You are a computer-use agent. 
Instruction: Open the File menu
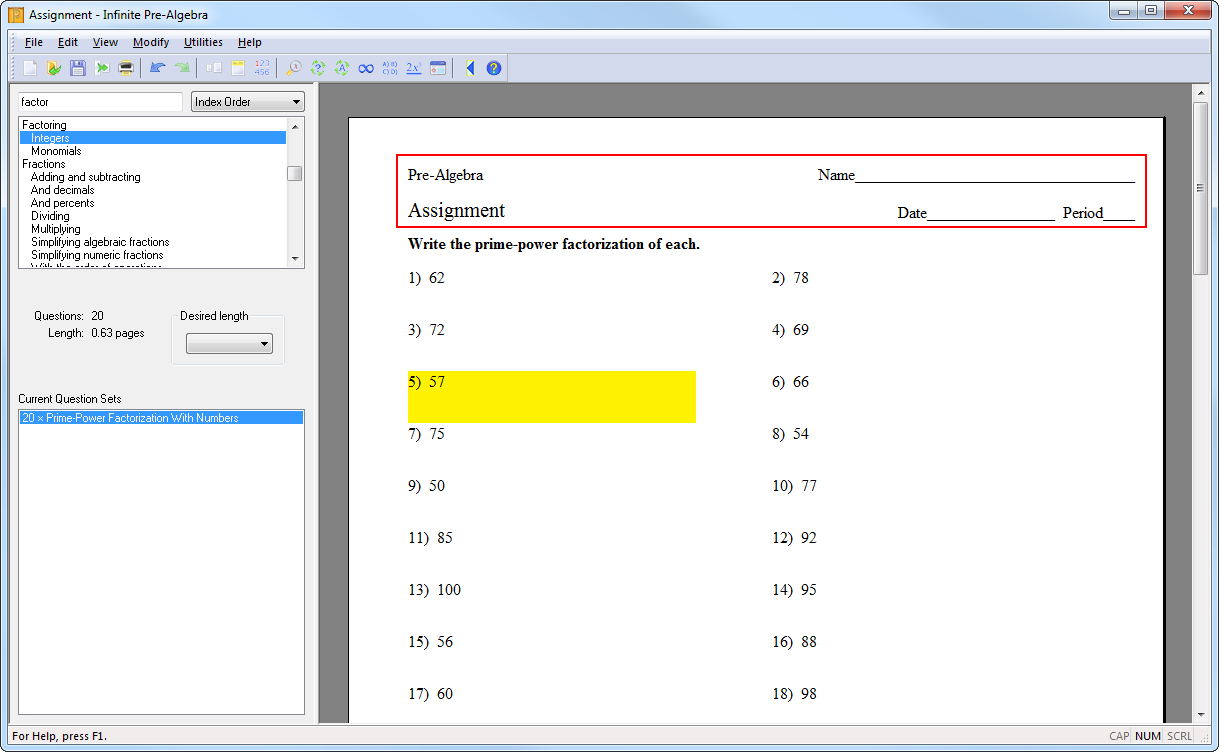click(x=34, y=42)
